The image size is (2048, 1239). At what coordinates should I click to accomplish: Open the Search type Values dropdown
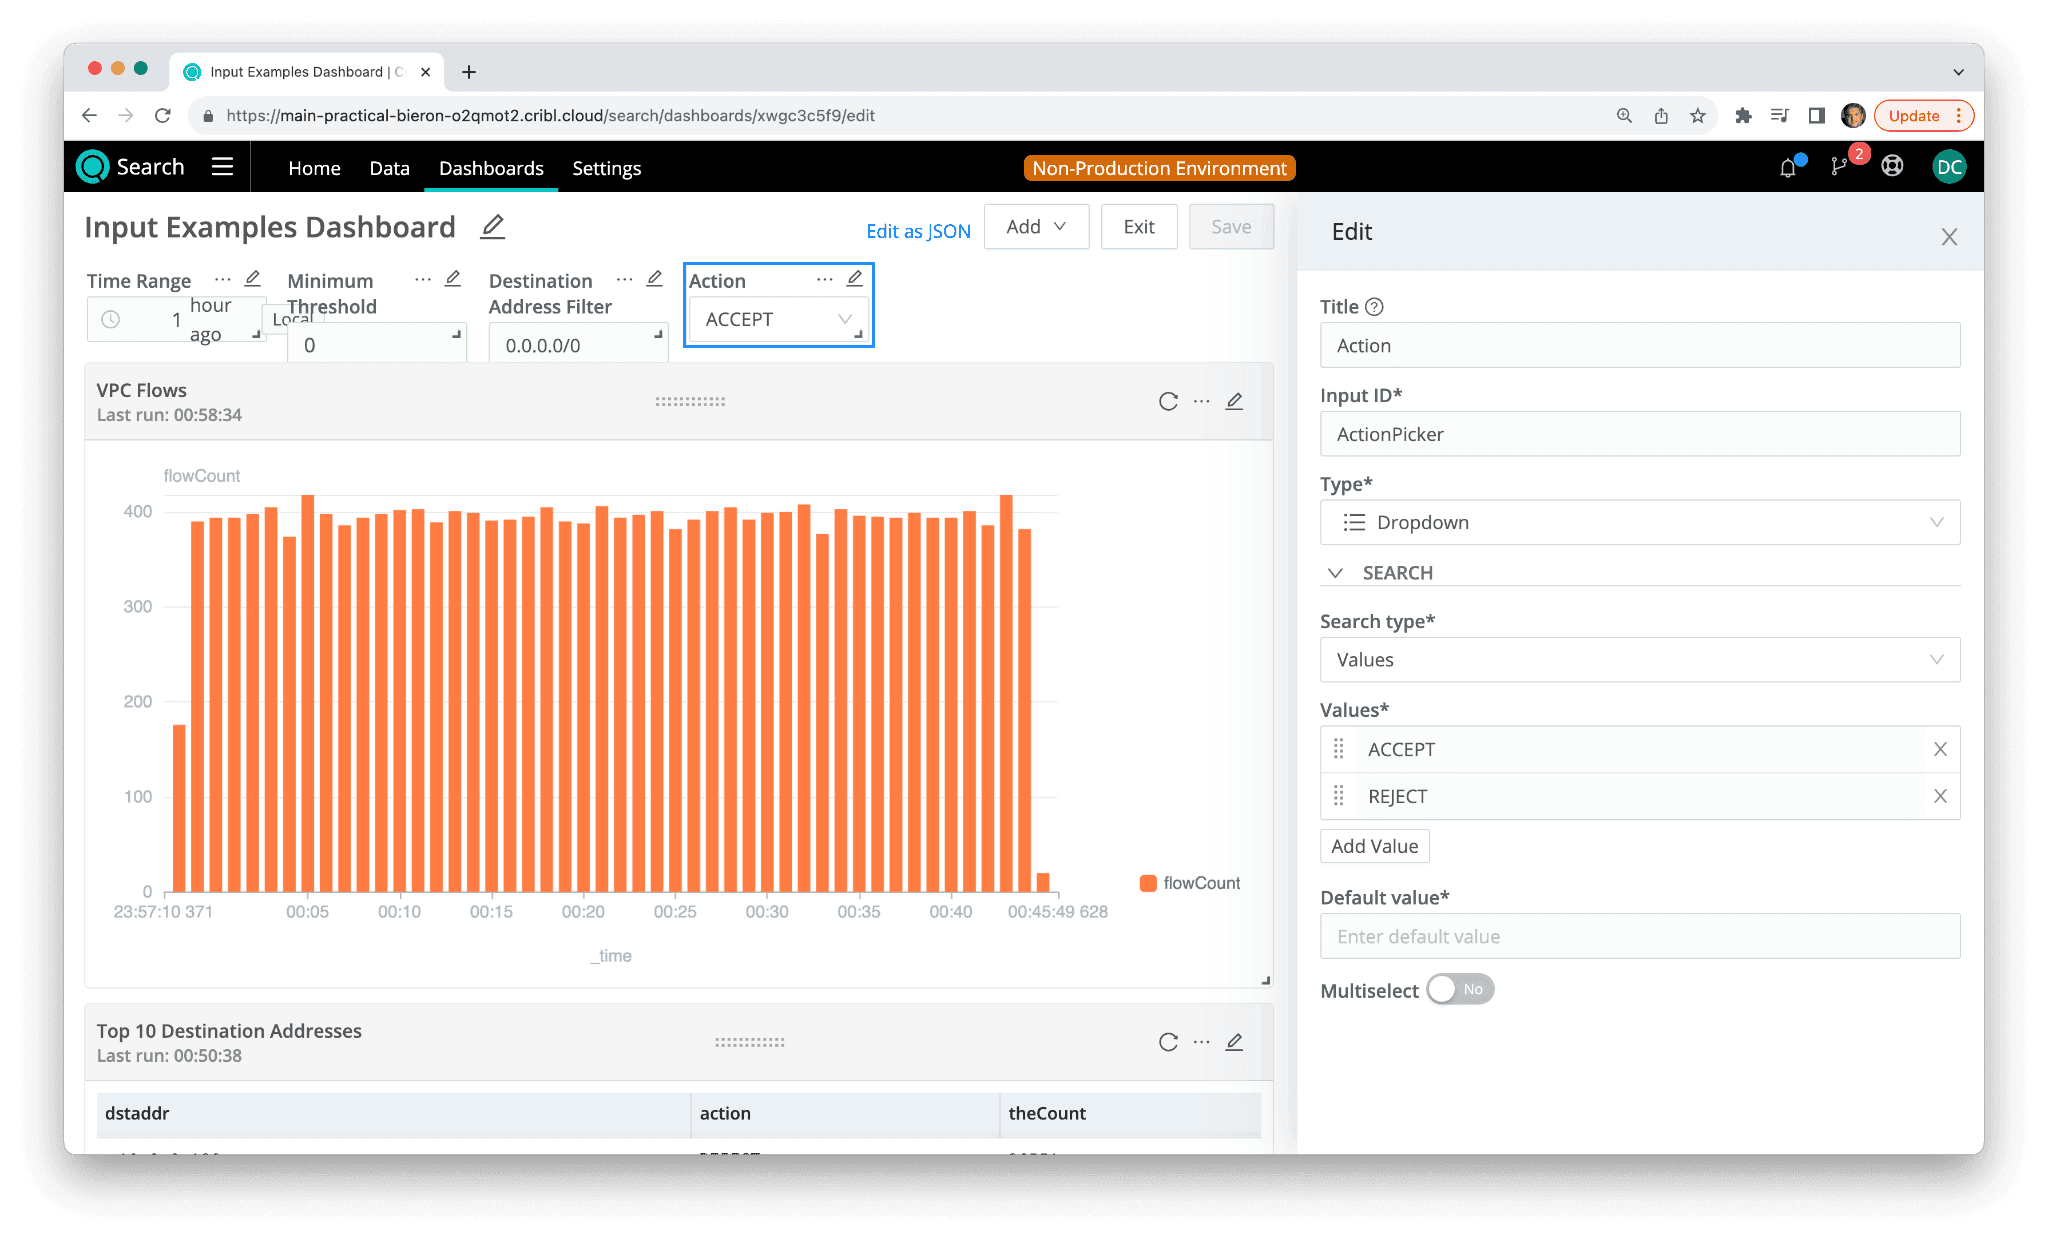tap(1639, 660)
